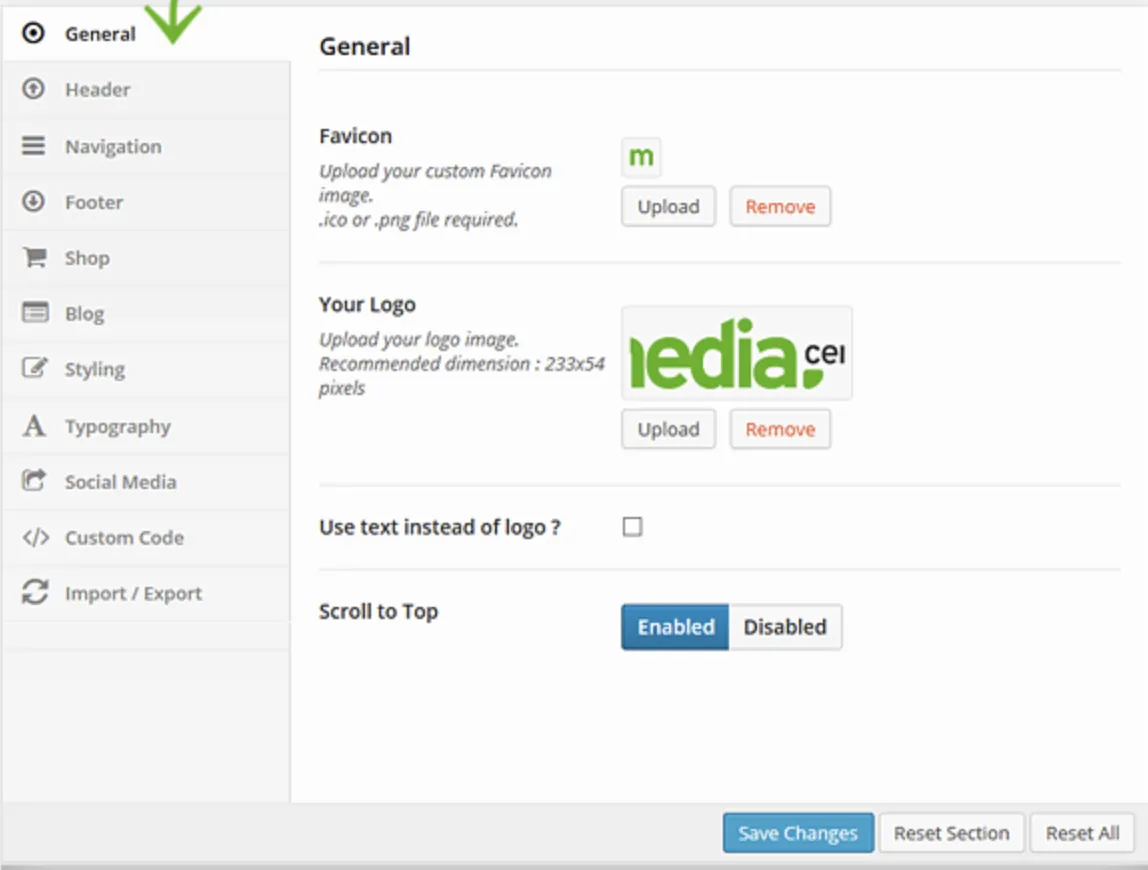Upload a new Favicon image
Viewport: 1148px width, 870px height.
(668, 207)
